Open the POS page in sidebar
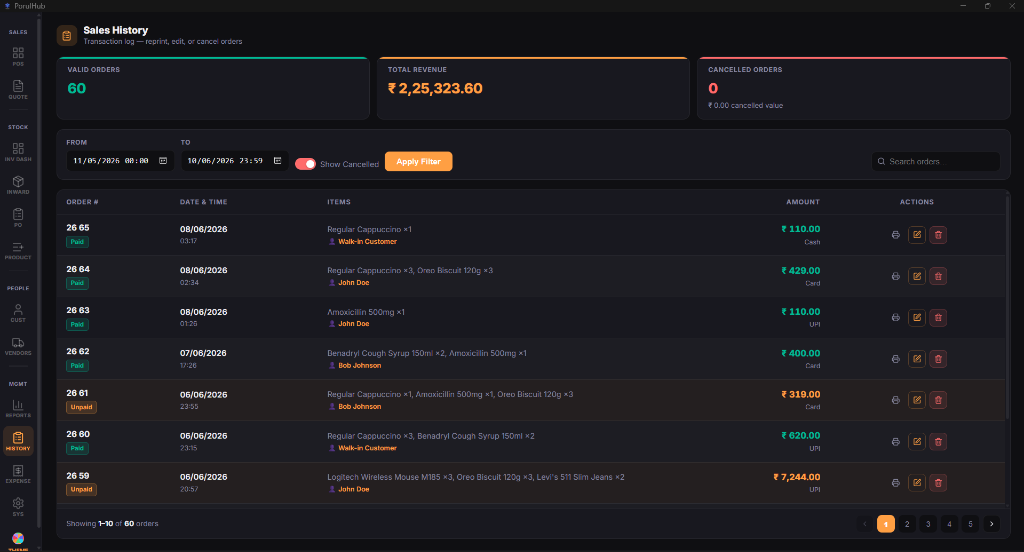 18,56
